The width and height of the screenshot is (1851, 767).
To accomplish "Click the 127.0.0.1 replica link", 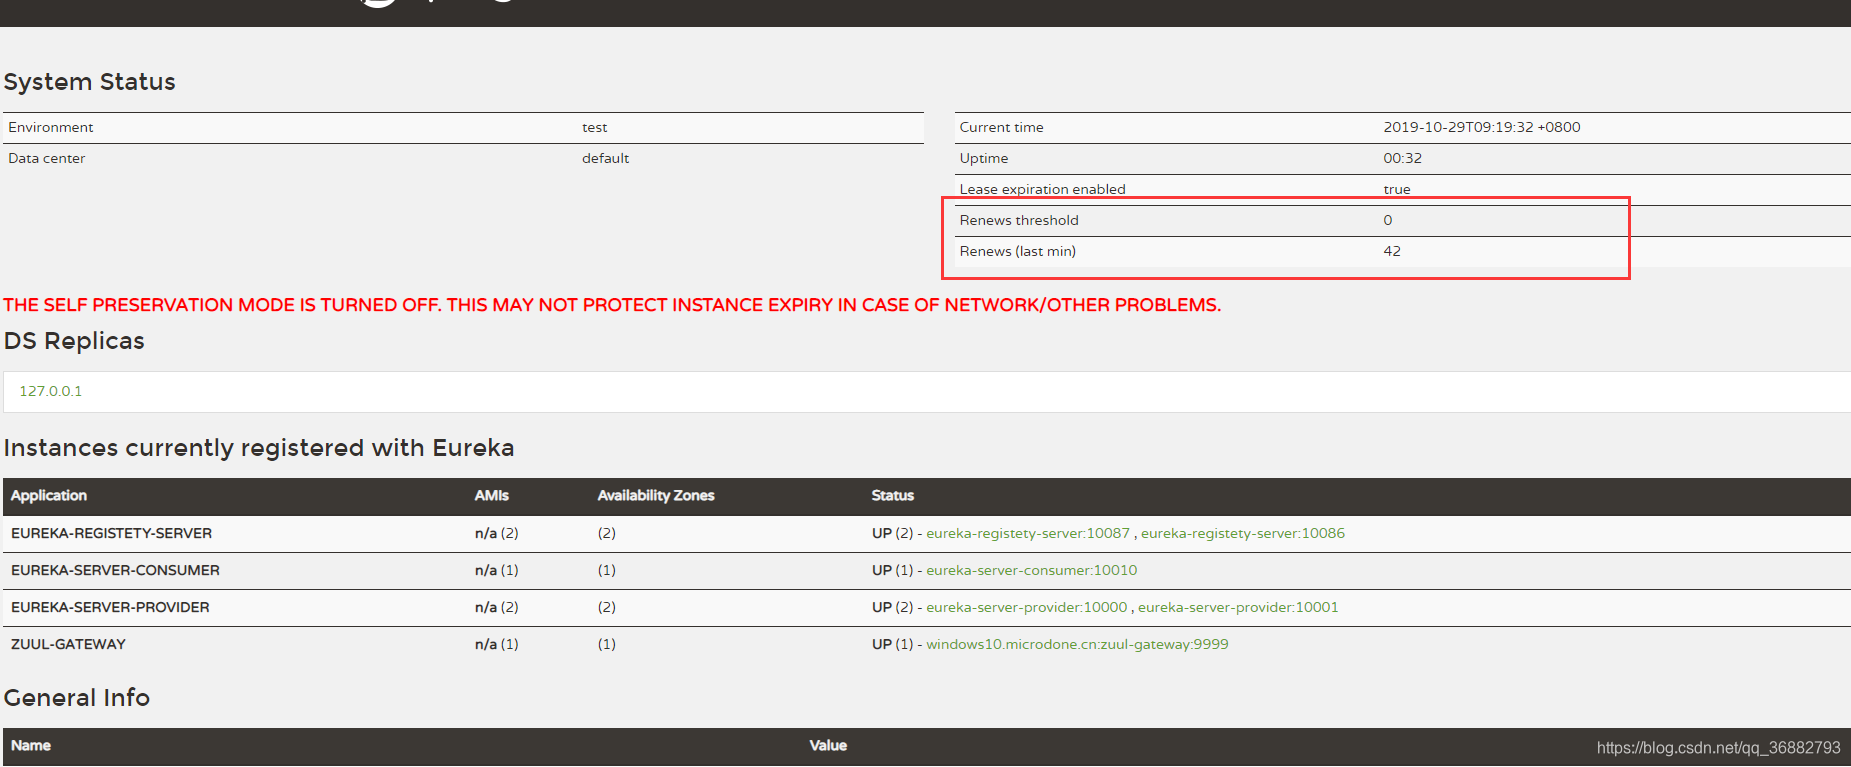I will click(51, 391).
